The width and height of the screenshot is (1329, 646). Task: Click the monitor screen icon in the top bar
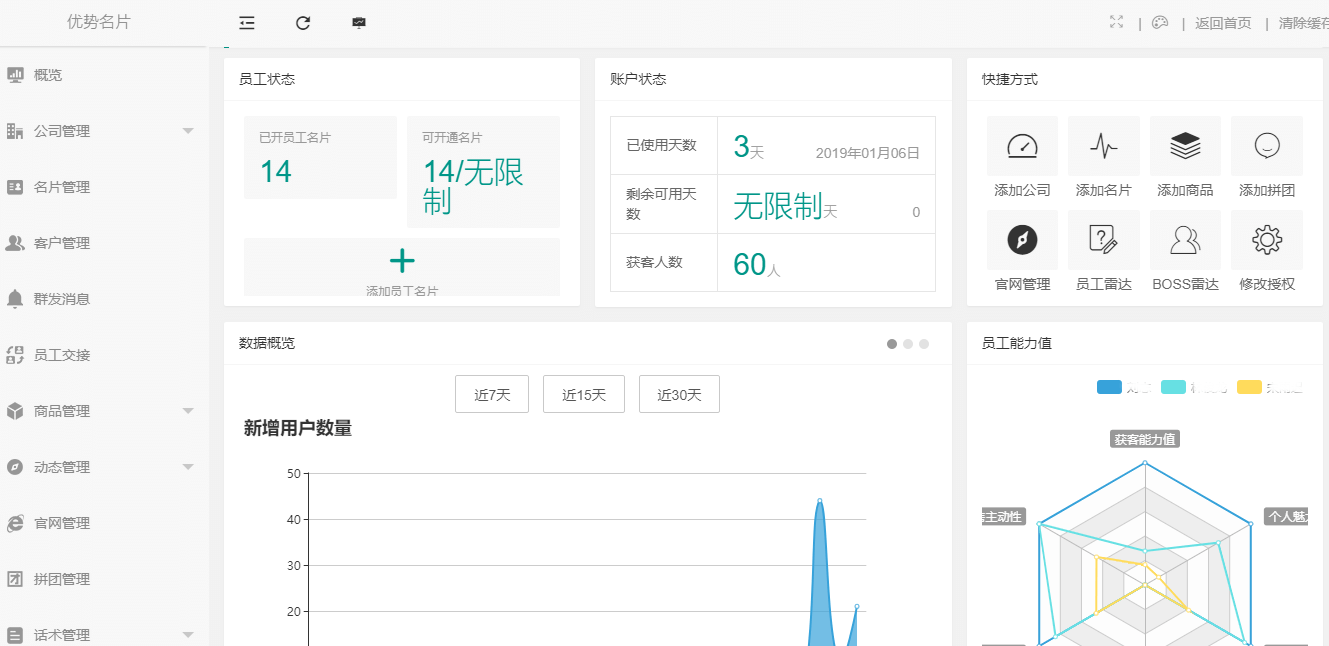(359, 23)
